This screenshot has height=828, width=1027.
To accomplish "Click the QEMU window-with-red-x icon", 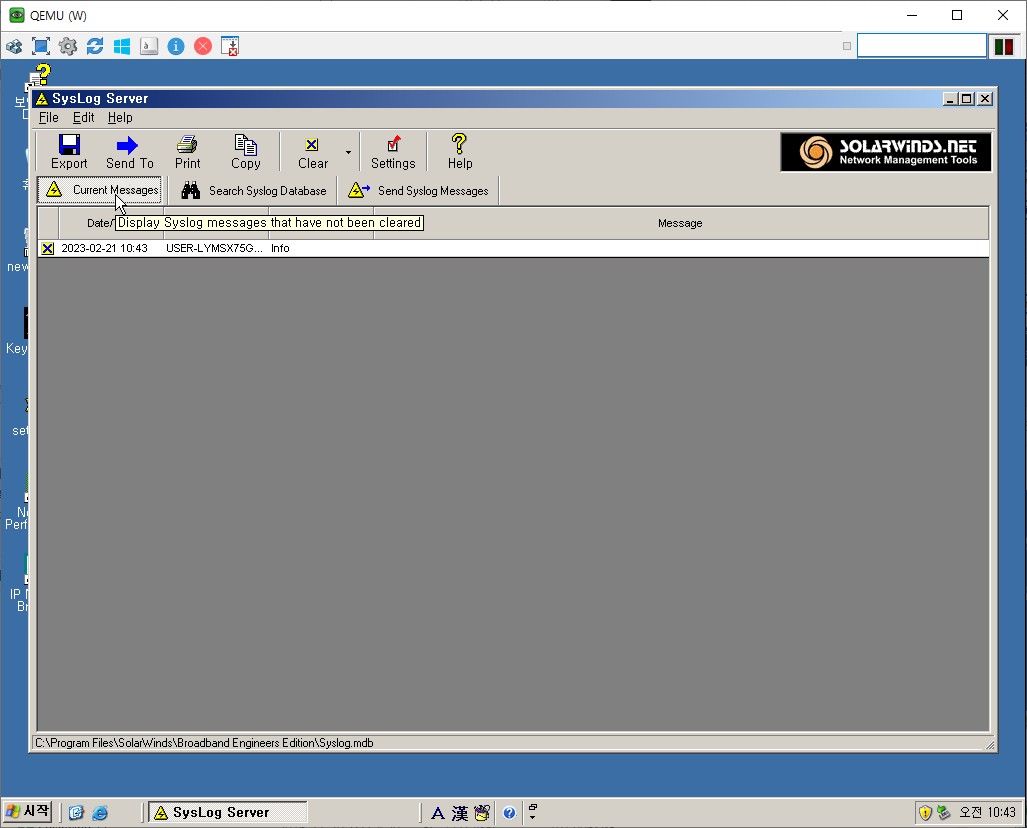I will pyautogui.click(x=230, y=46).
